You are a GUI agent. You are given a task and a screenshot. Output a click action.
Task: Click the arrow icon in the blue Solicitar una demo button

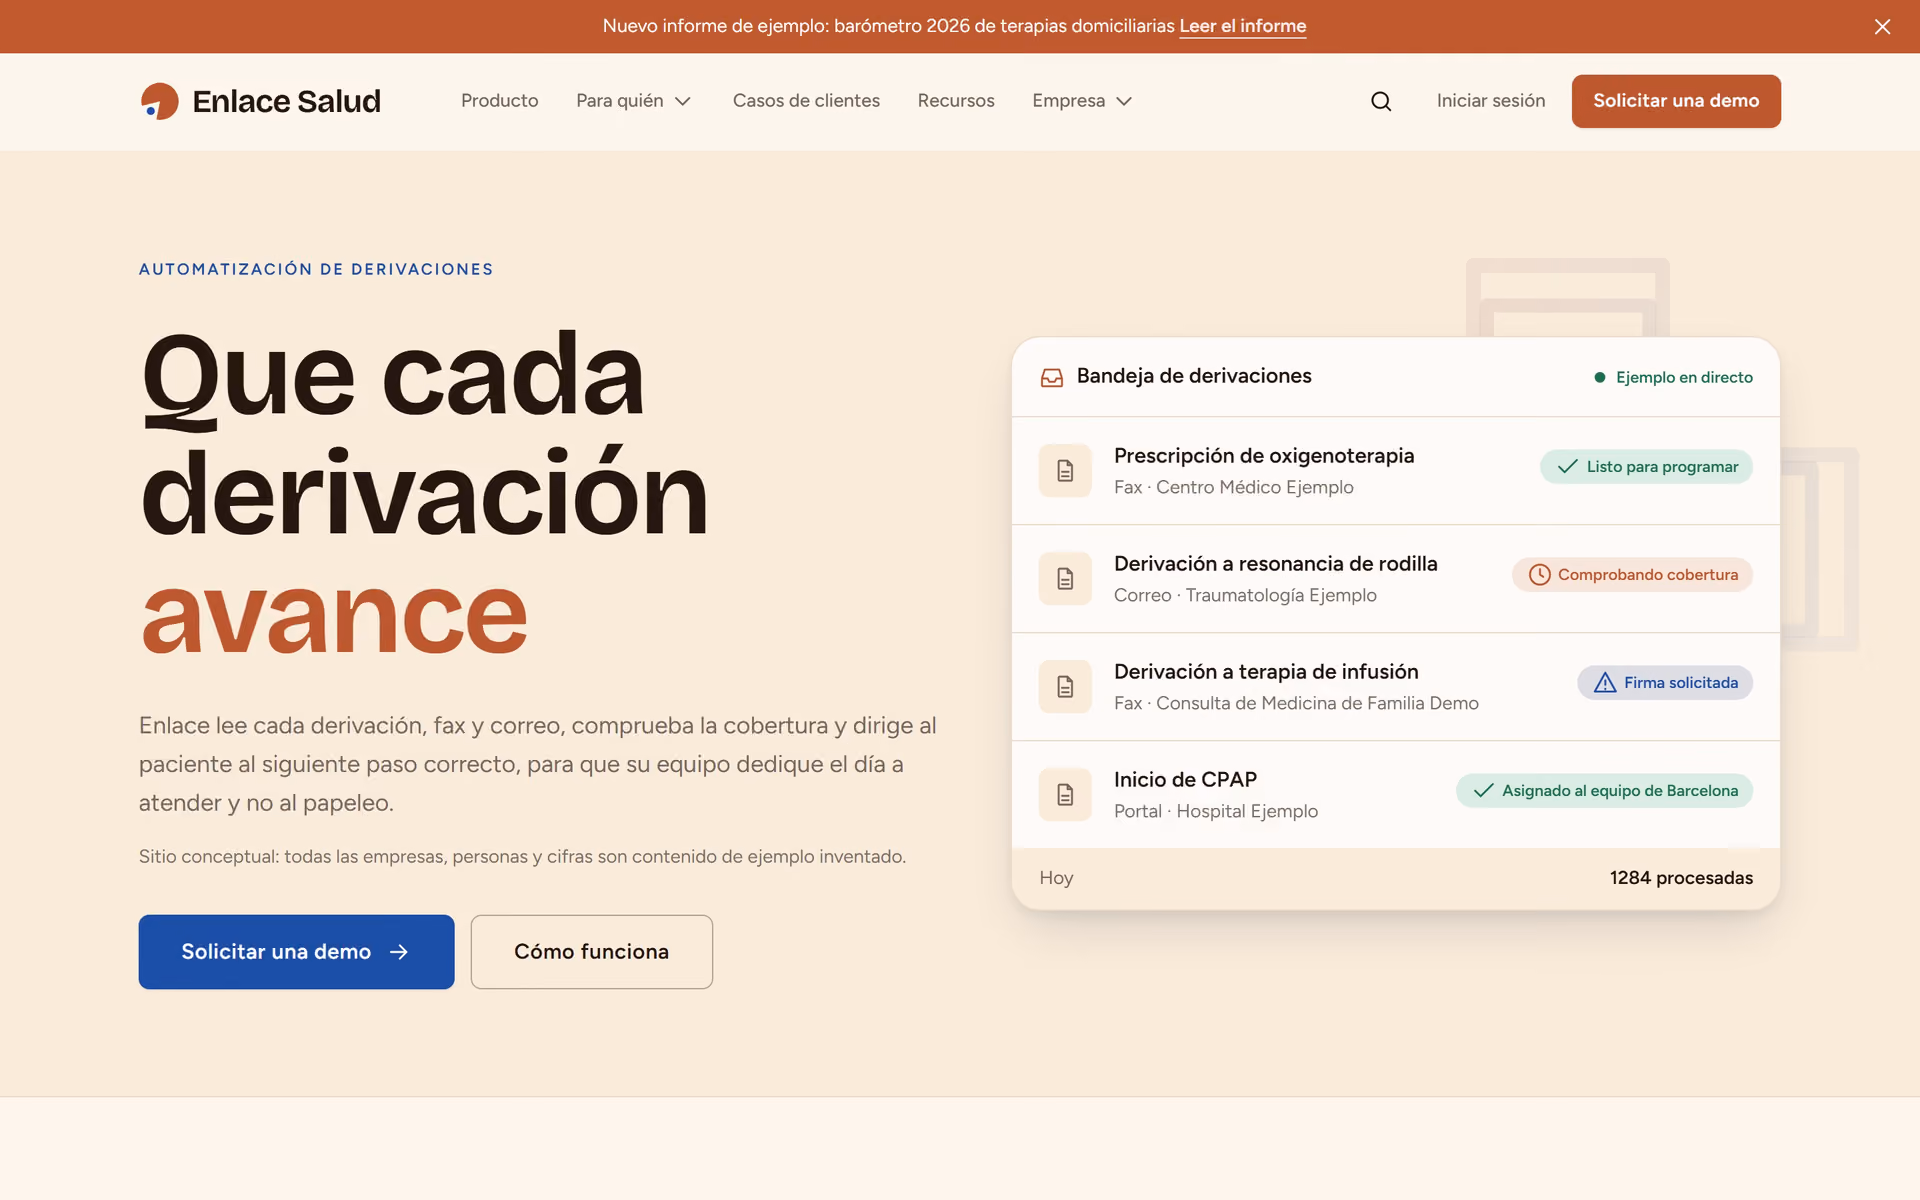[x=399, y=952]
